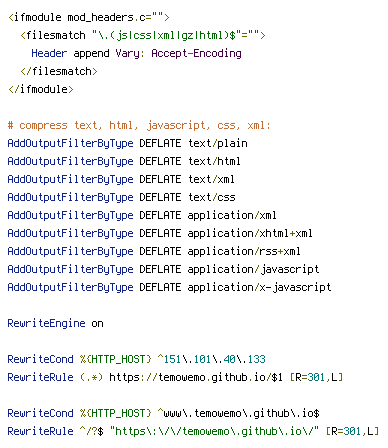This screenshot has width=388, height=448.
Task: Click the Accept-Encoding text
Action: click(x=196, y=53)
